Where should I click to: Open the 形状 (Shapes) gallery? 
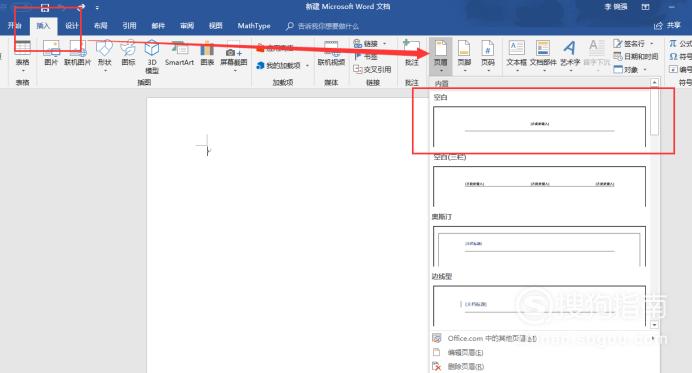[105, 56]
